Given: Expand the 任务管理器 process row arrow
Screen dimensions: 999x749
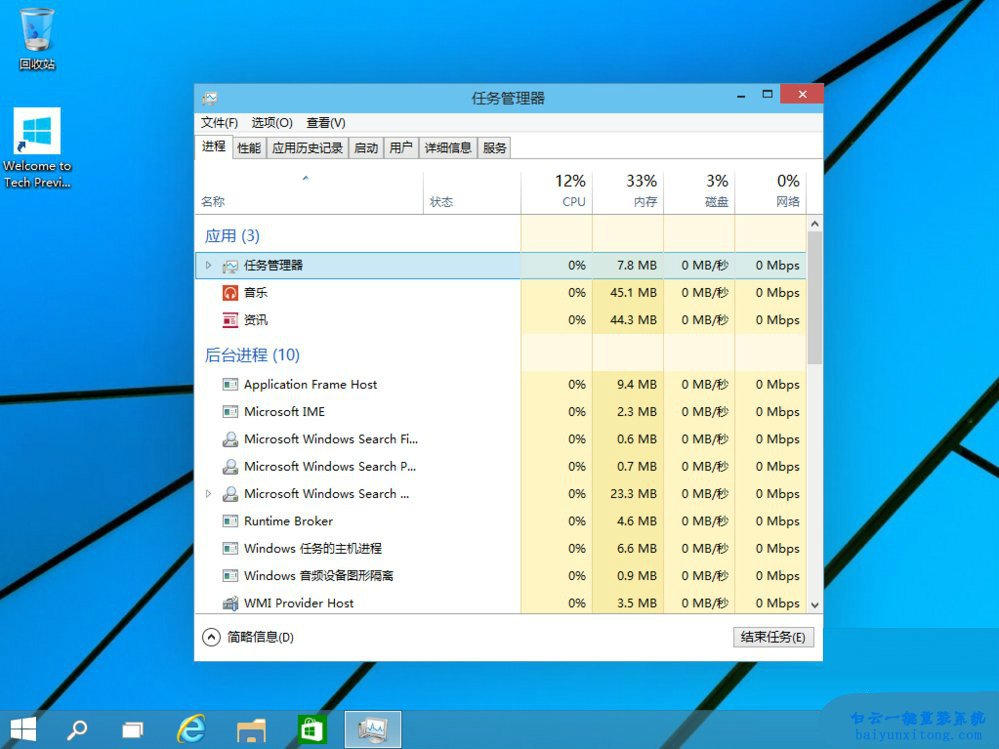Looking at the screenshot, I should (x=208, y=265).
